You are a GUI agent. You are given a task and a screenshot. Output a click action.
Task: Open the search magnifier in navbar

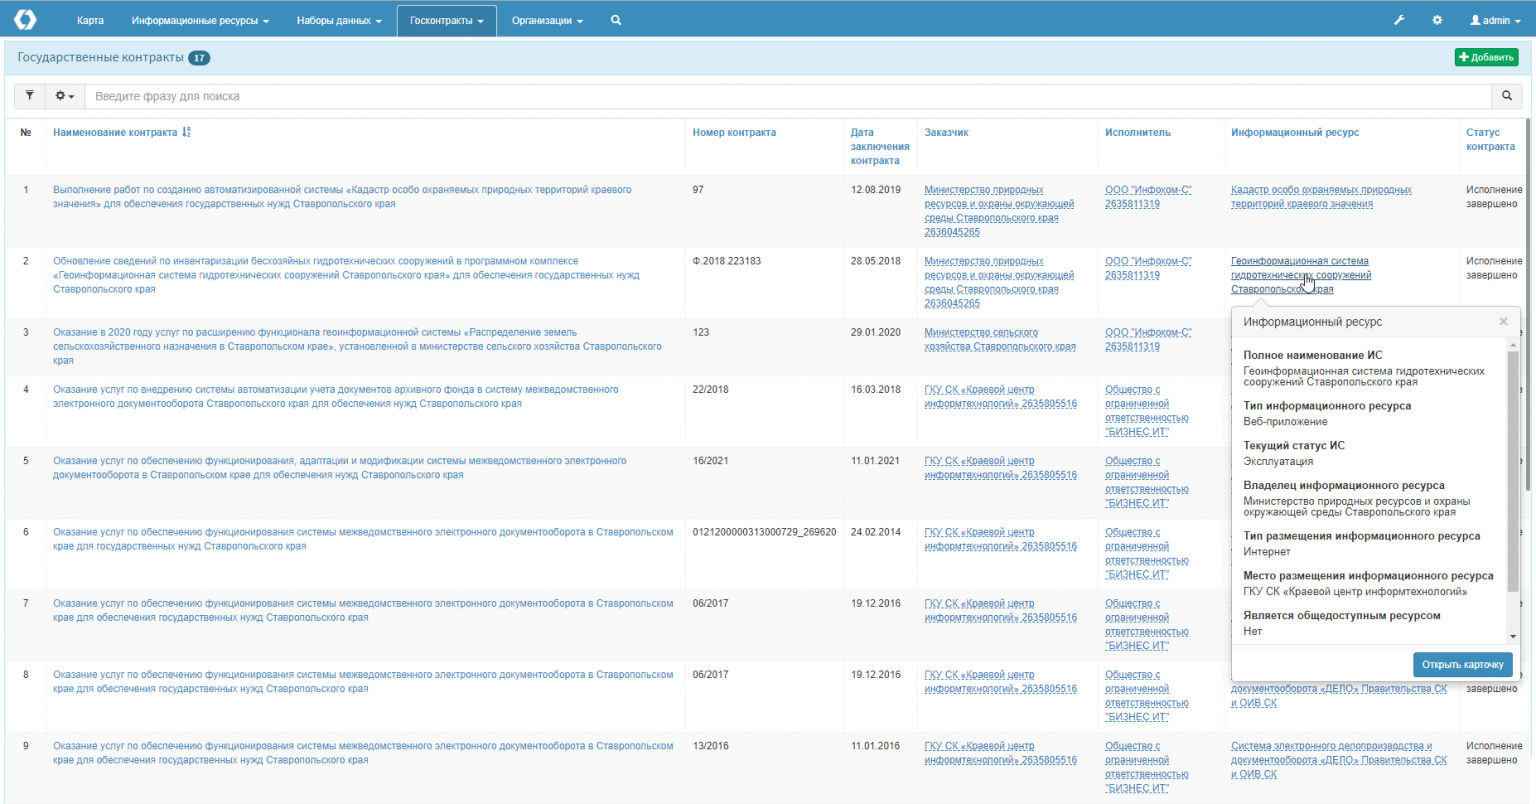(x=616, y=20)
